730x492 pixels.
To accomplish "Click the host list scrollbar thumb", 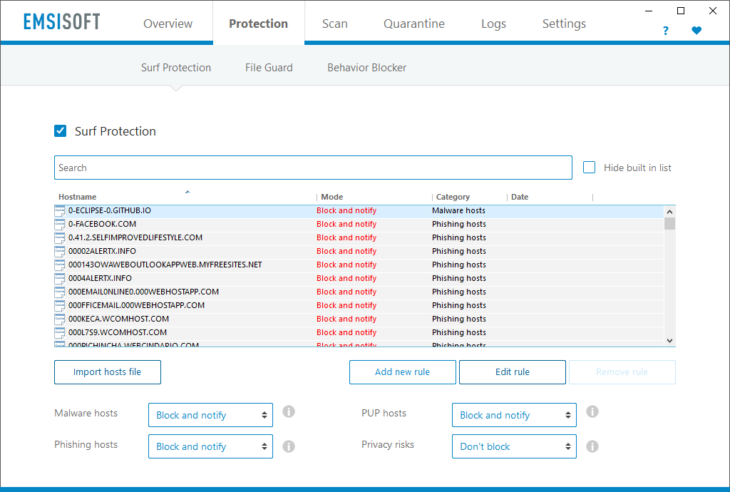I will 669,224.
